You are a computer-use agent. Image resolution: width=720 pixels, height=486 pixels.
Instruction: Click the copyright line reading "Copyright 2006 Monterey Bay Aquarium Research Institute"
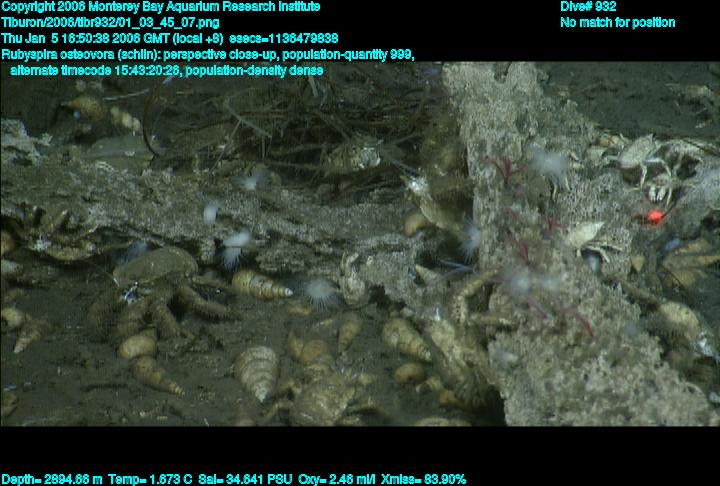click(161, 7)
